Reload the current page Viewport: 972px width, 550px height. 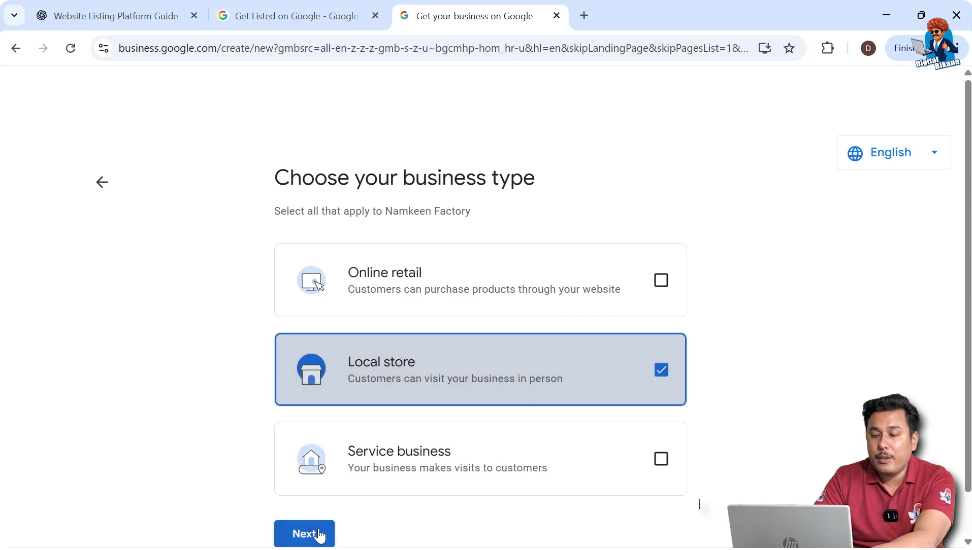click(x=71, y=48)
